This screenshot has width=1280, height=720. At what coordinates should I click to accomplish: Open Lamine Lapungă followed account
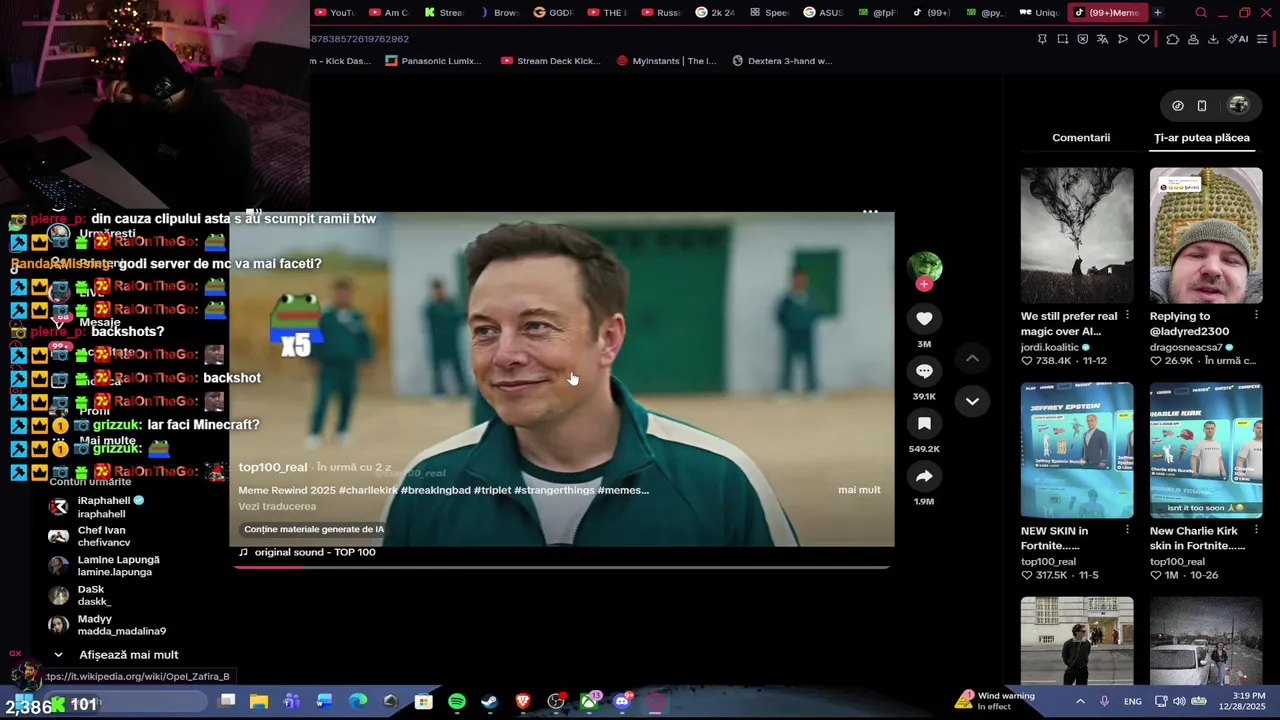104,566
